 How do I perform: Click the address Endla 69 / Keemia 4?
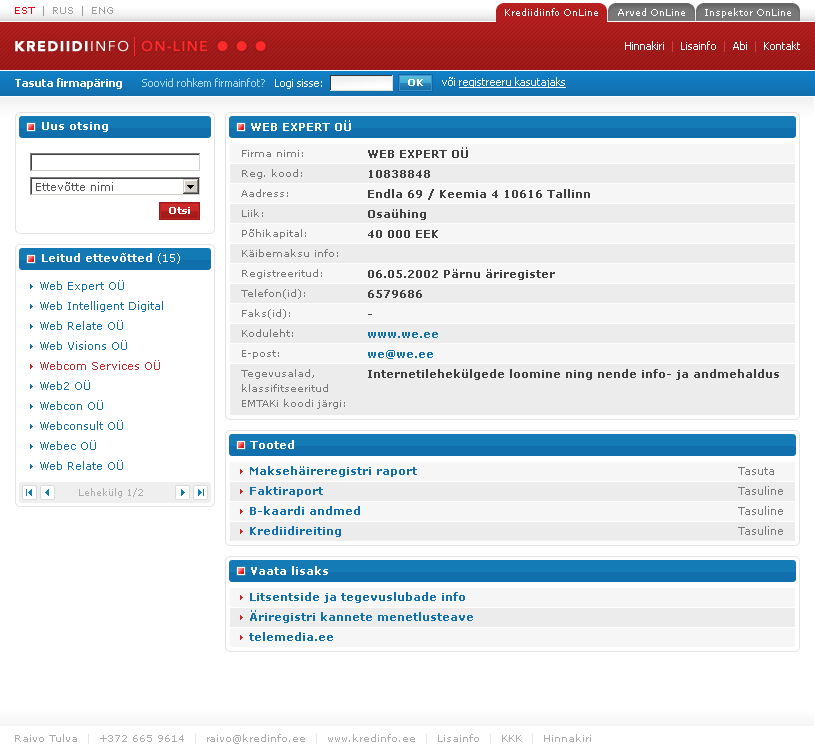point(479,194)
